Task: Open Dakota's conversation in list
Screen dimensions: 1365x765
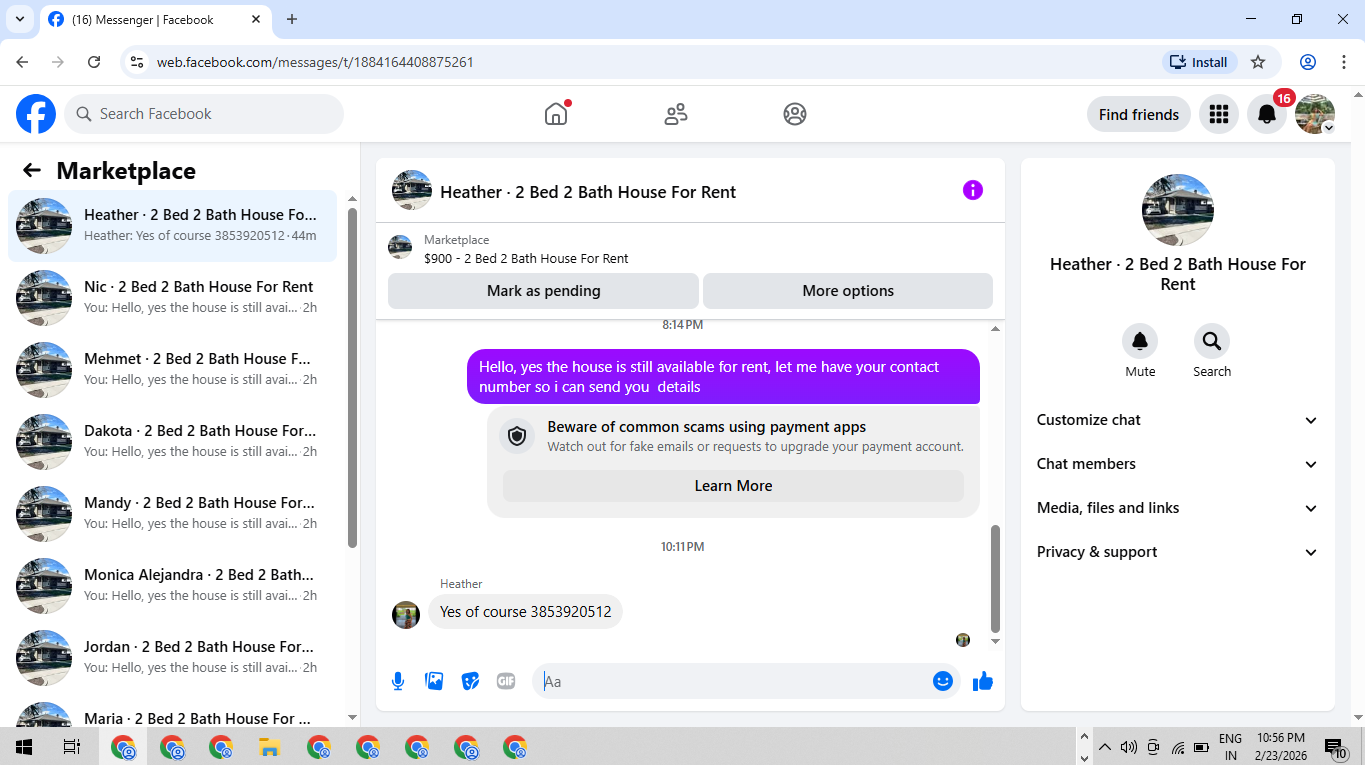Action: 172,442
